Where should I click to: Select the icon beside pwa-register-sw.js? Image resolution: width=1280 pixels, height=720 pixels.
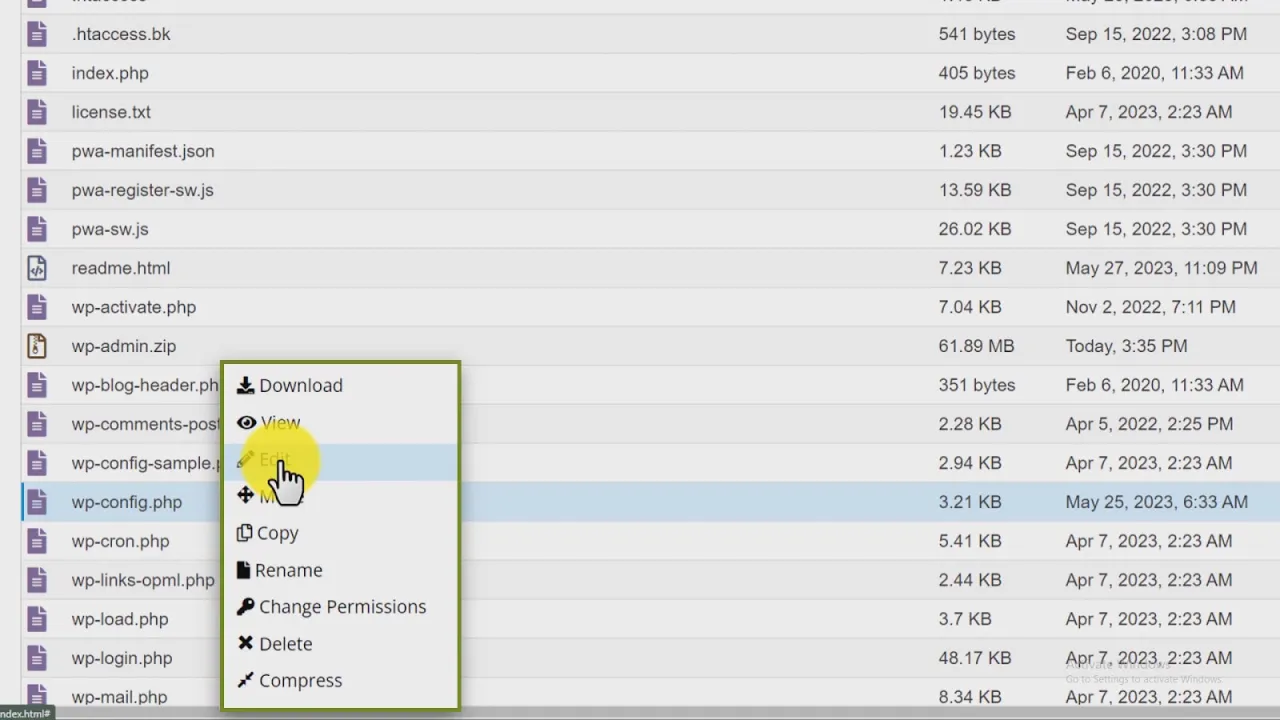37,190
